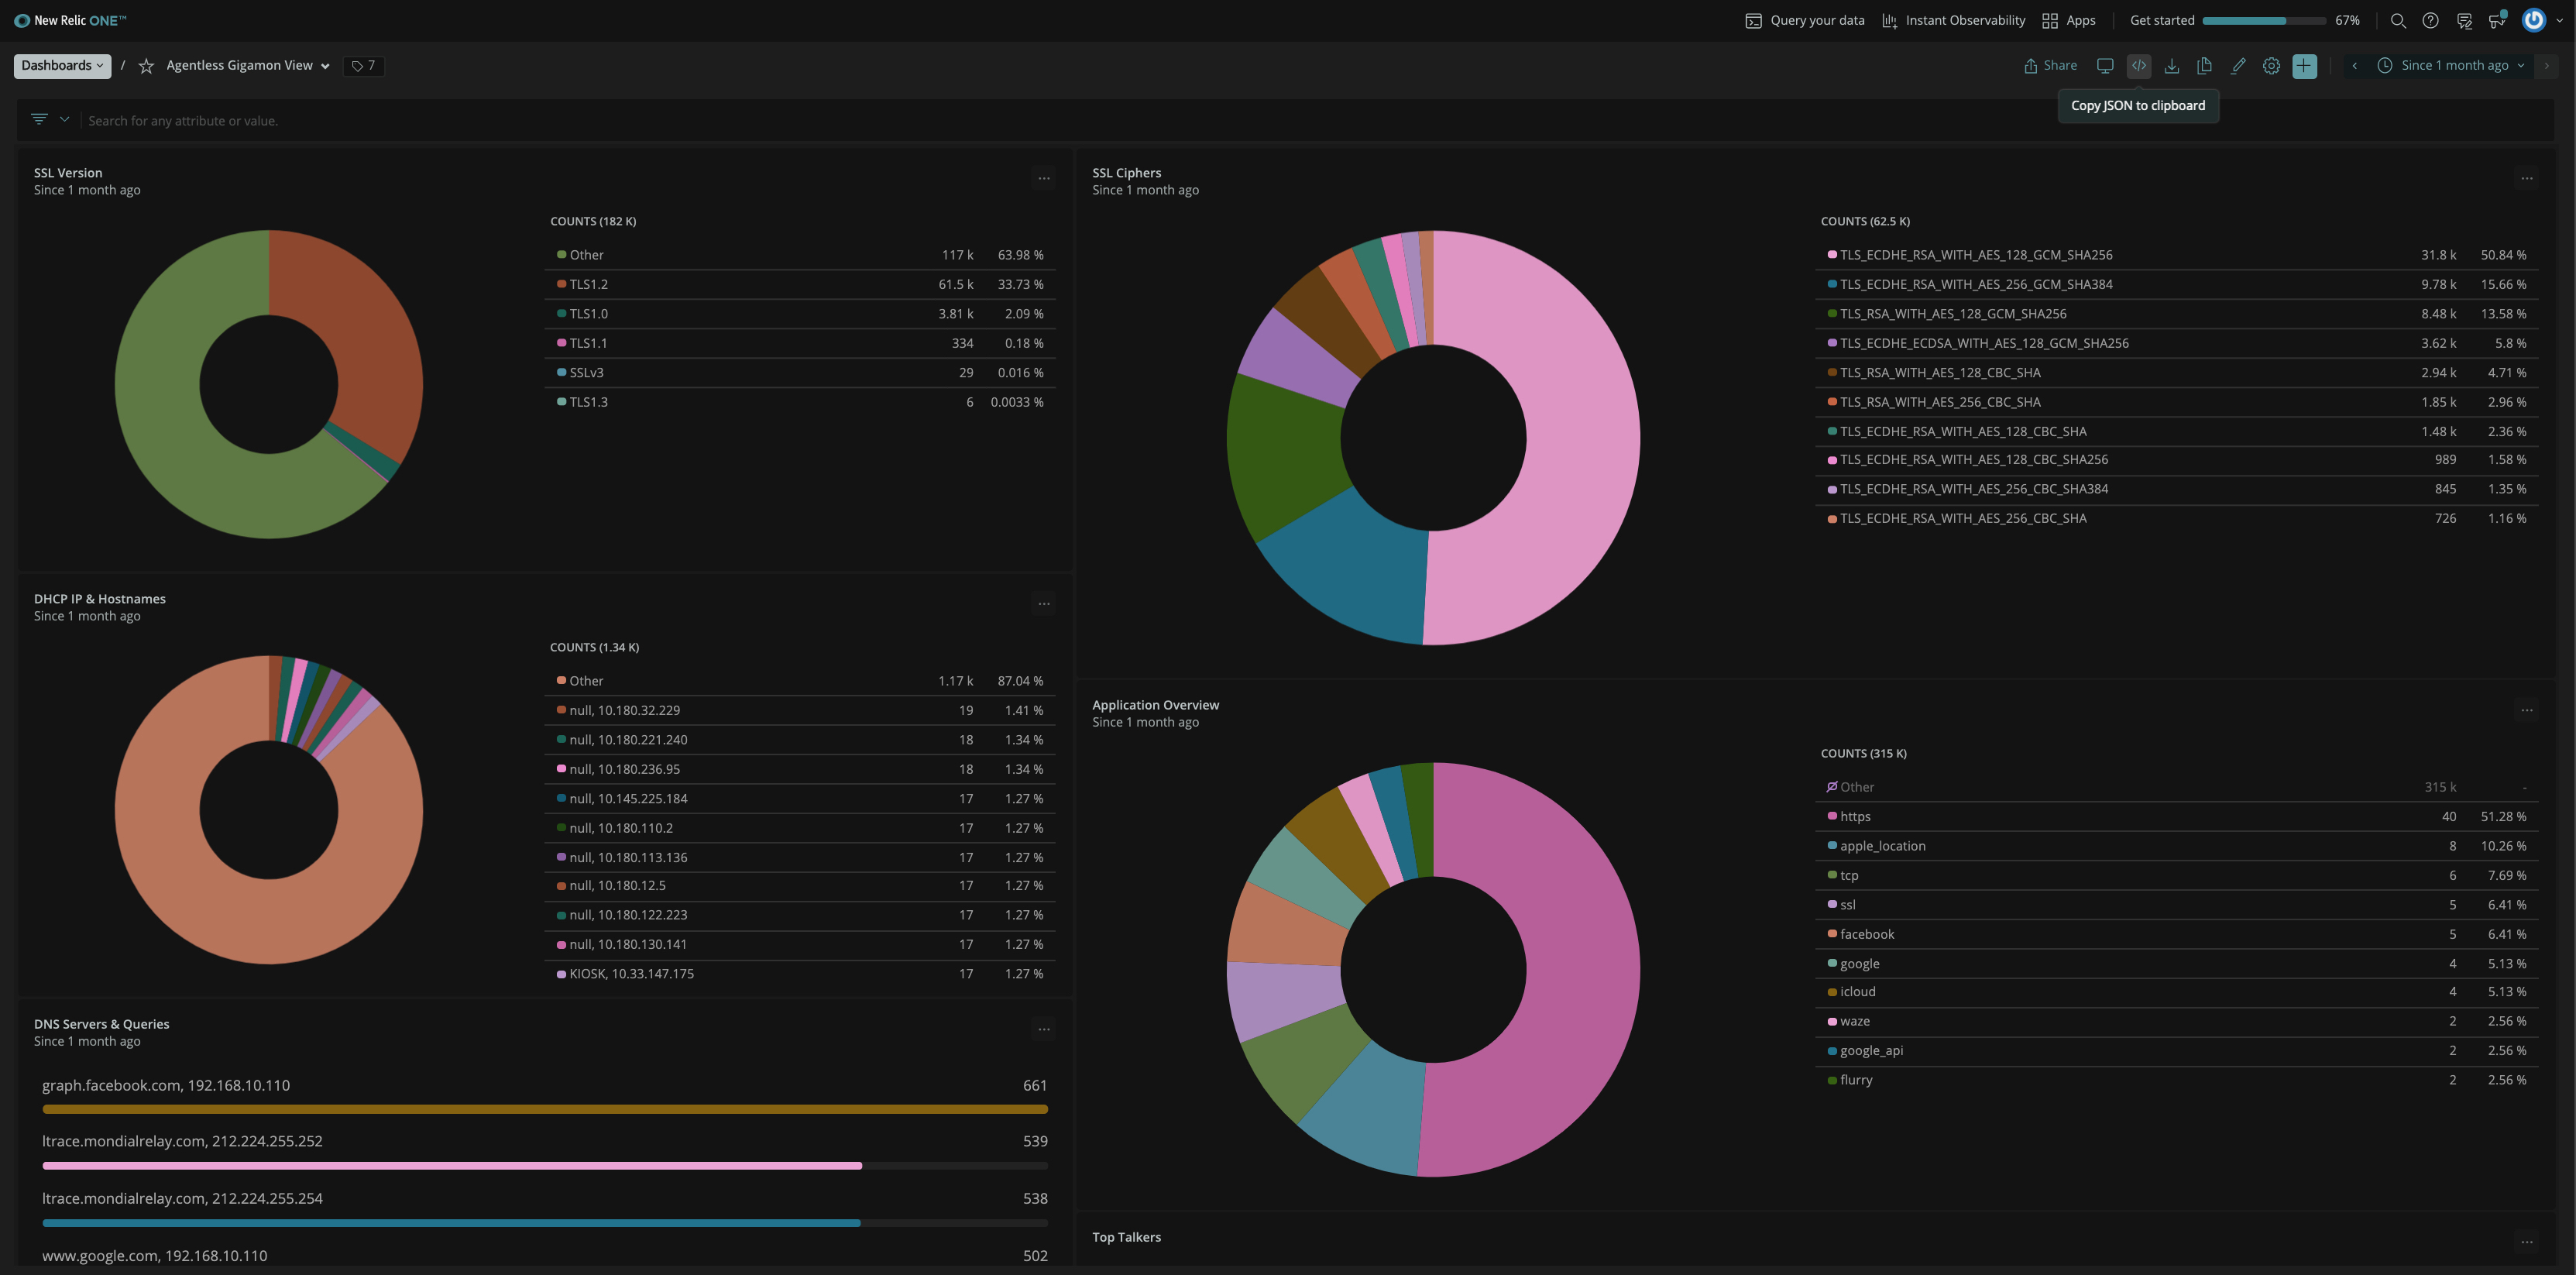Open TV mode with the monitor icon
Image resolution: width=2576 pixels, height=1275 pixels.
[x=2105, y=66]
